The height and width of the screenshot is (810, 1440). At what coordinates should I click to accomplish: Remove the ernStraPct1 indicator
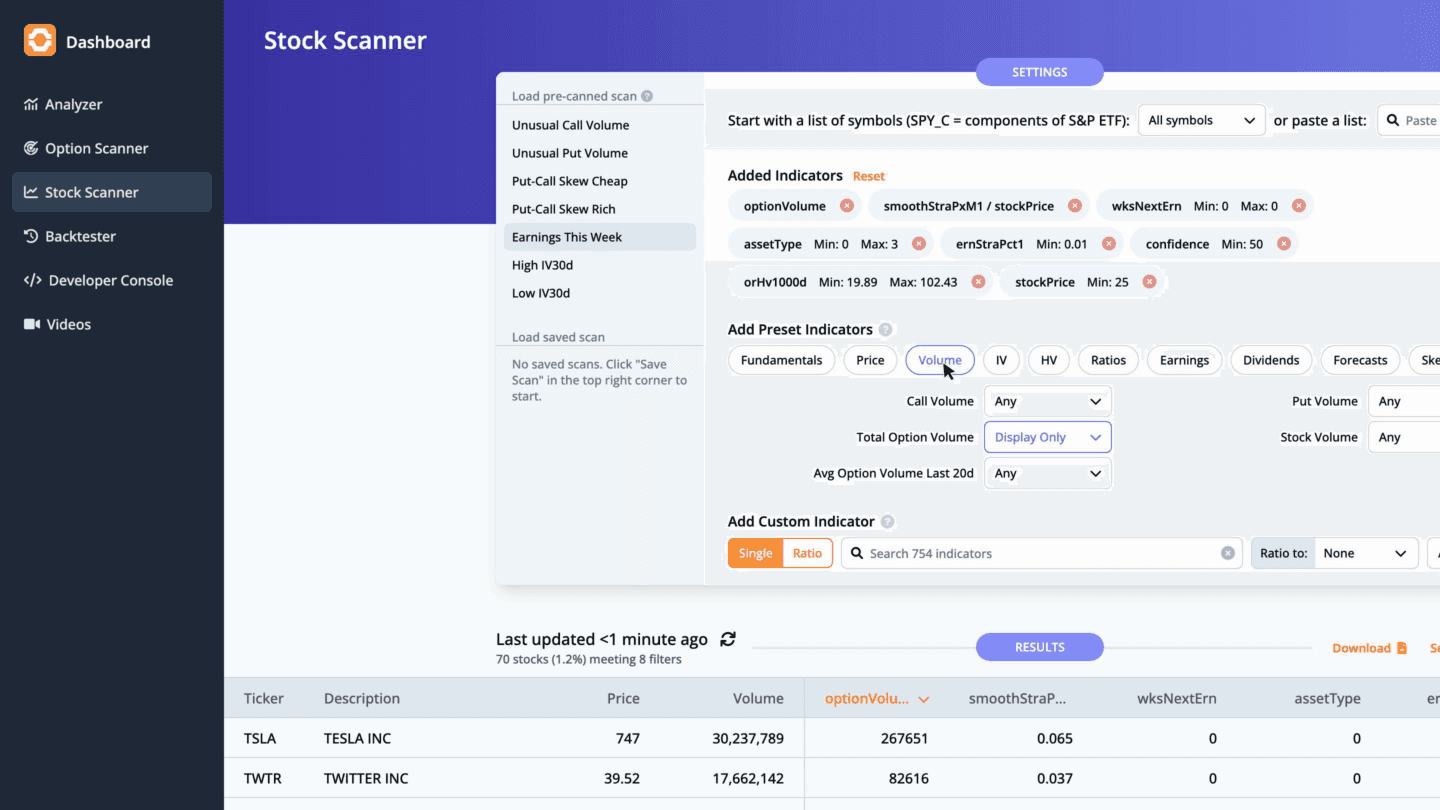1108,244
